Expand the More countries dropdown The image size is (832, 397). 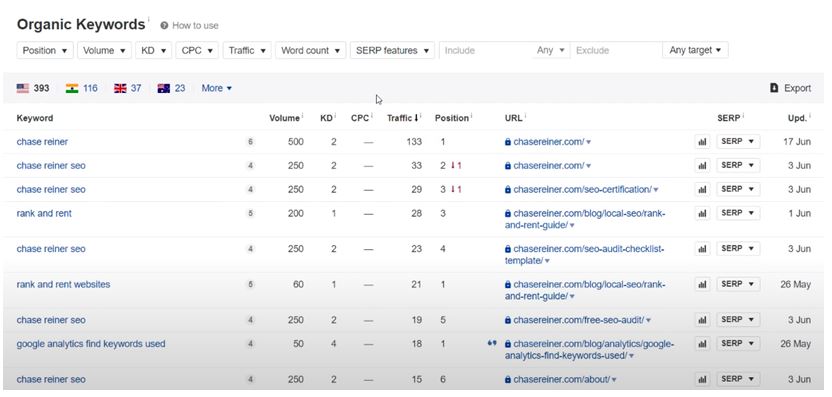[216, 88]
